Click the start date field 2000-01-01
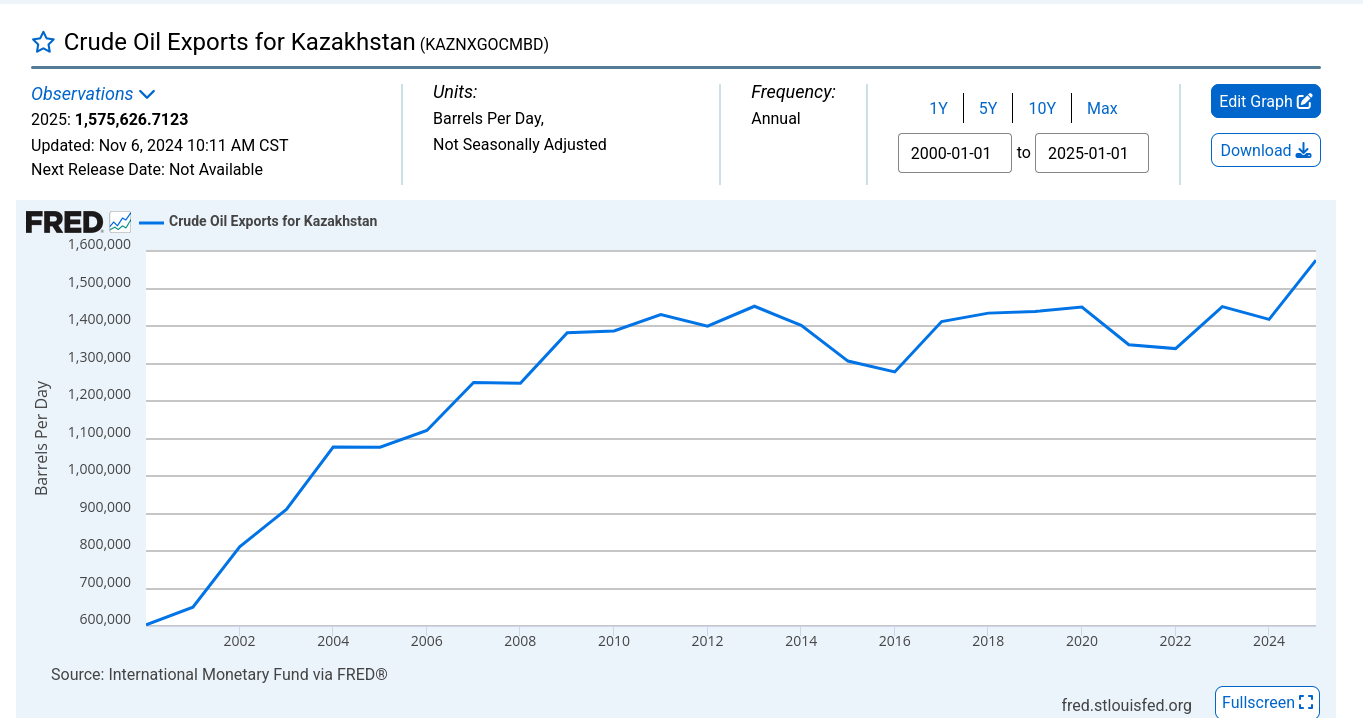The height and width of the screenshot is (718, 1363). (x=955, y=153)
